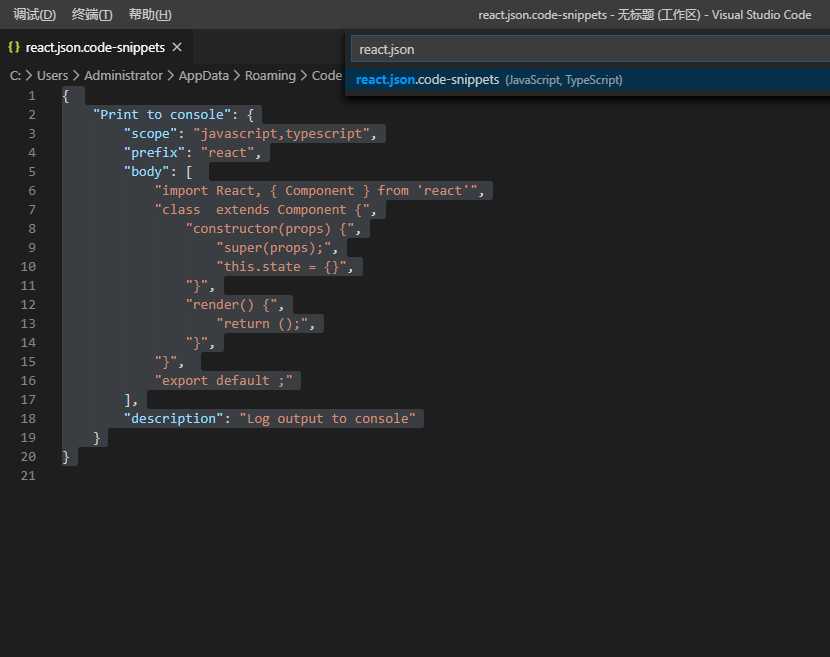Click line number 17 in the gutter
The width and height of the screenshot is (830, 657).
click(x=28, y=399)
